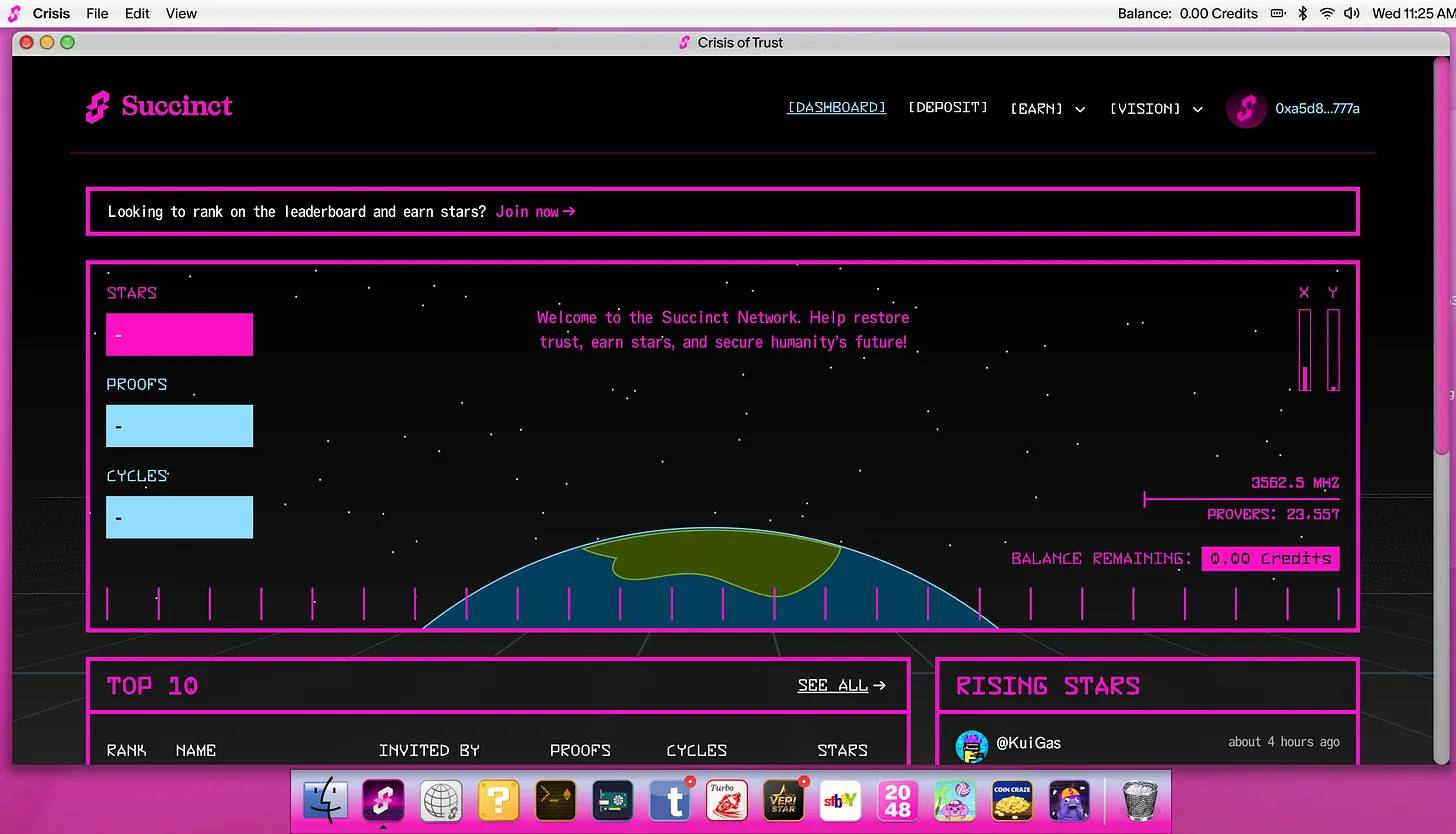This screenshot has width=1456, height=834.
Task: Open the 2048 game icon
Action: [897, 801]
